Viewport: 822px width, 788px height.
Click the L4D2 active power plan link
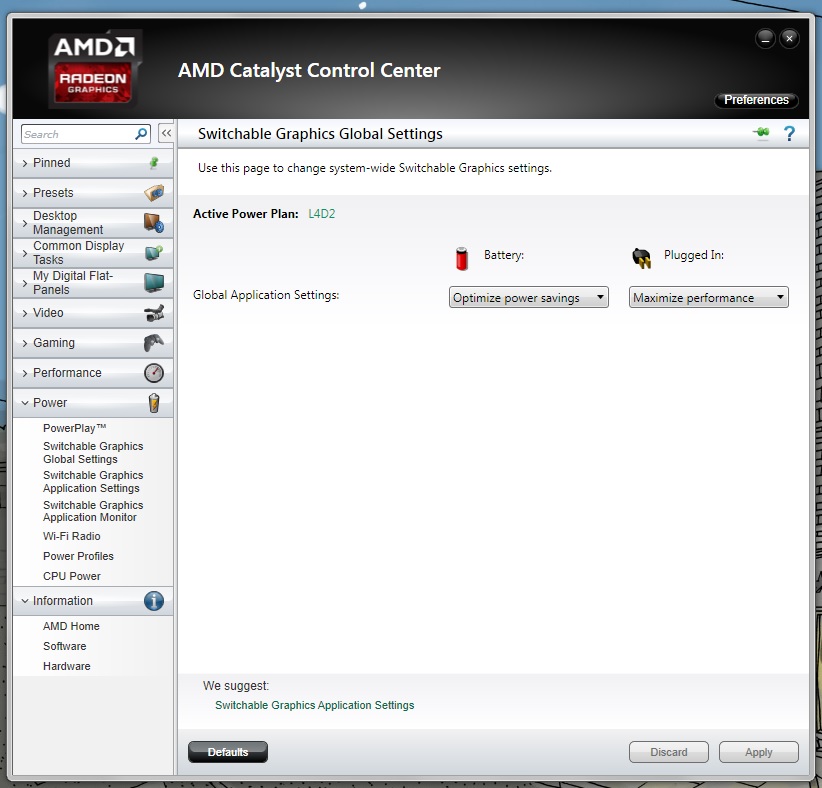tap(321, 213)
